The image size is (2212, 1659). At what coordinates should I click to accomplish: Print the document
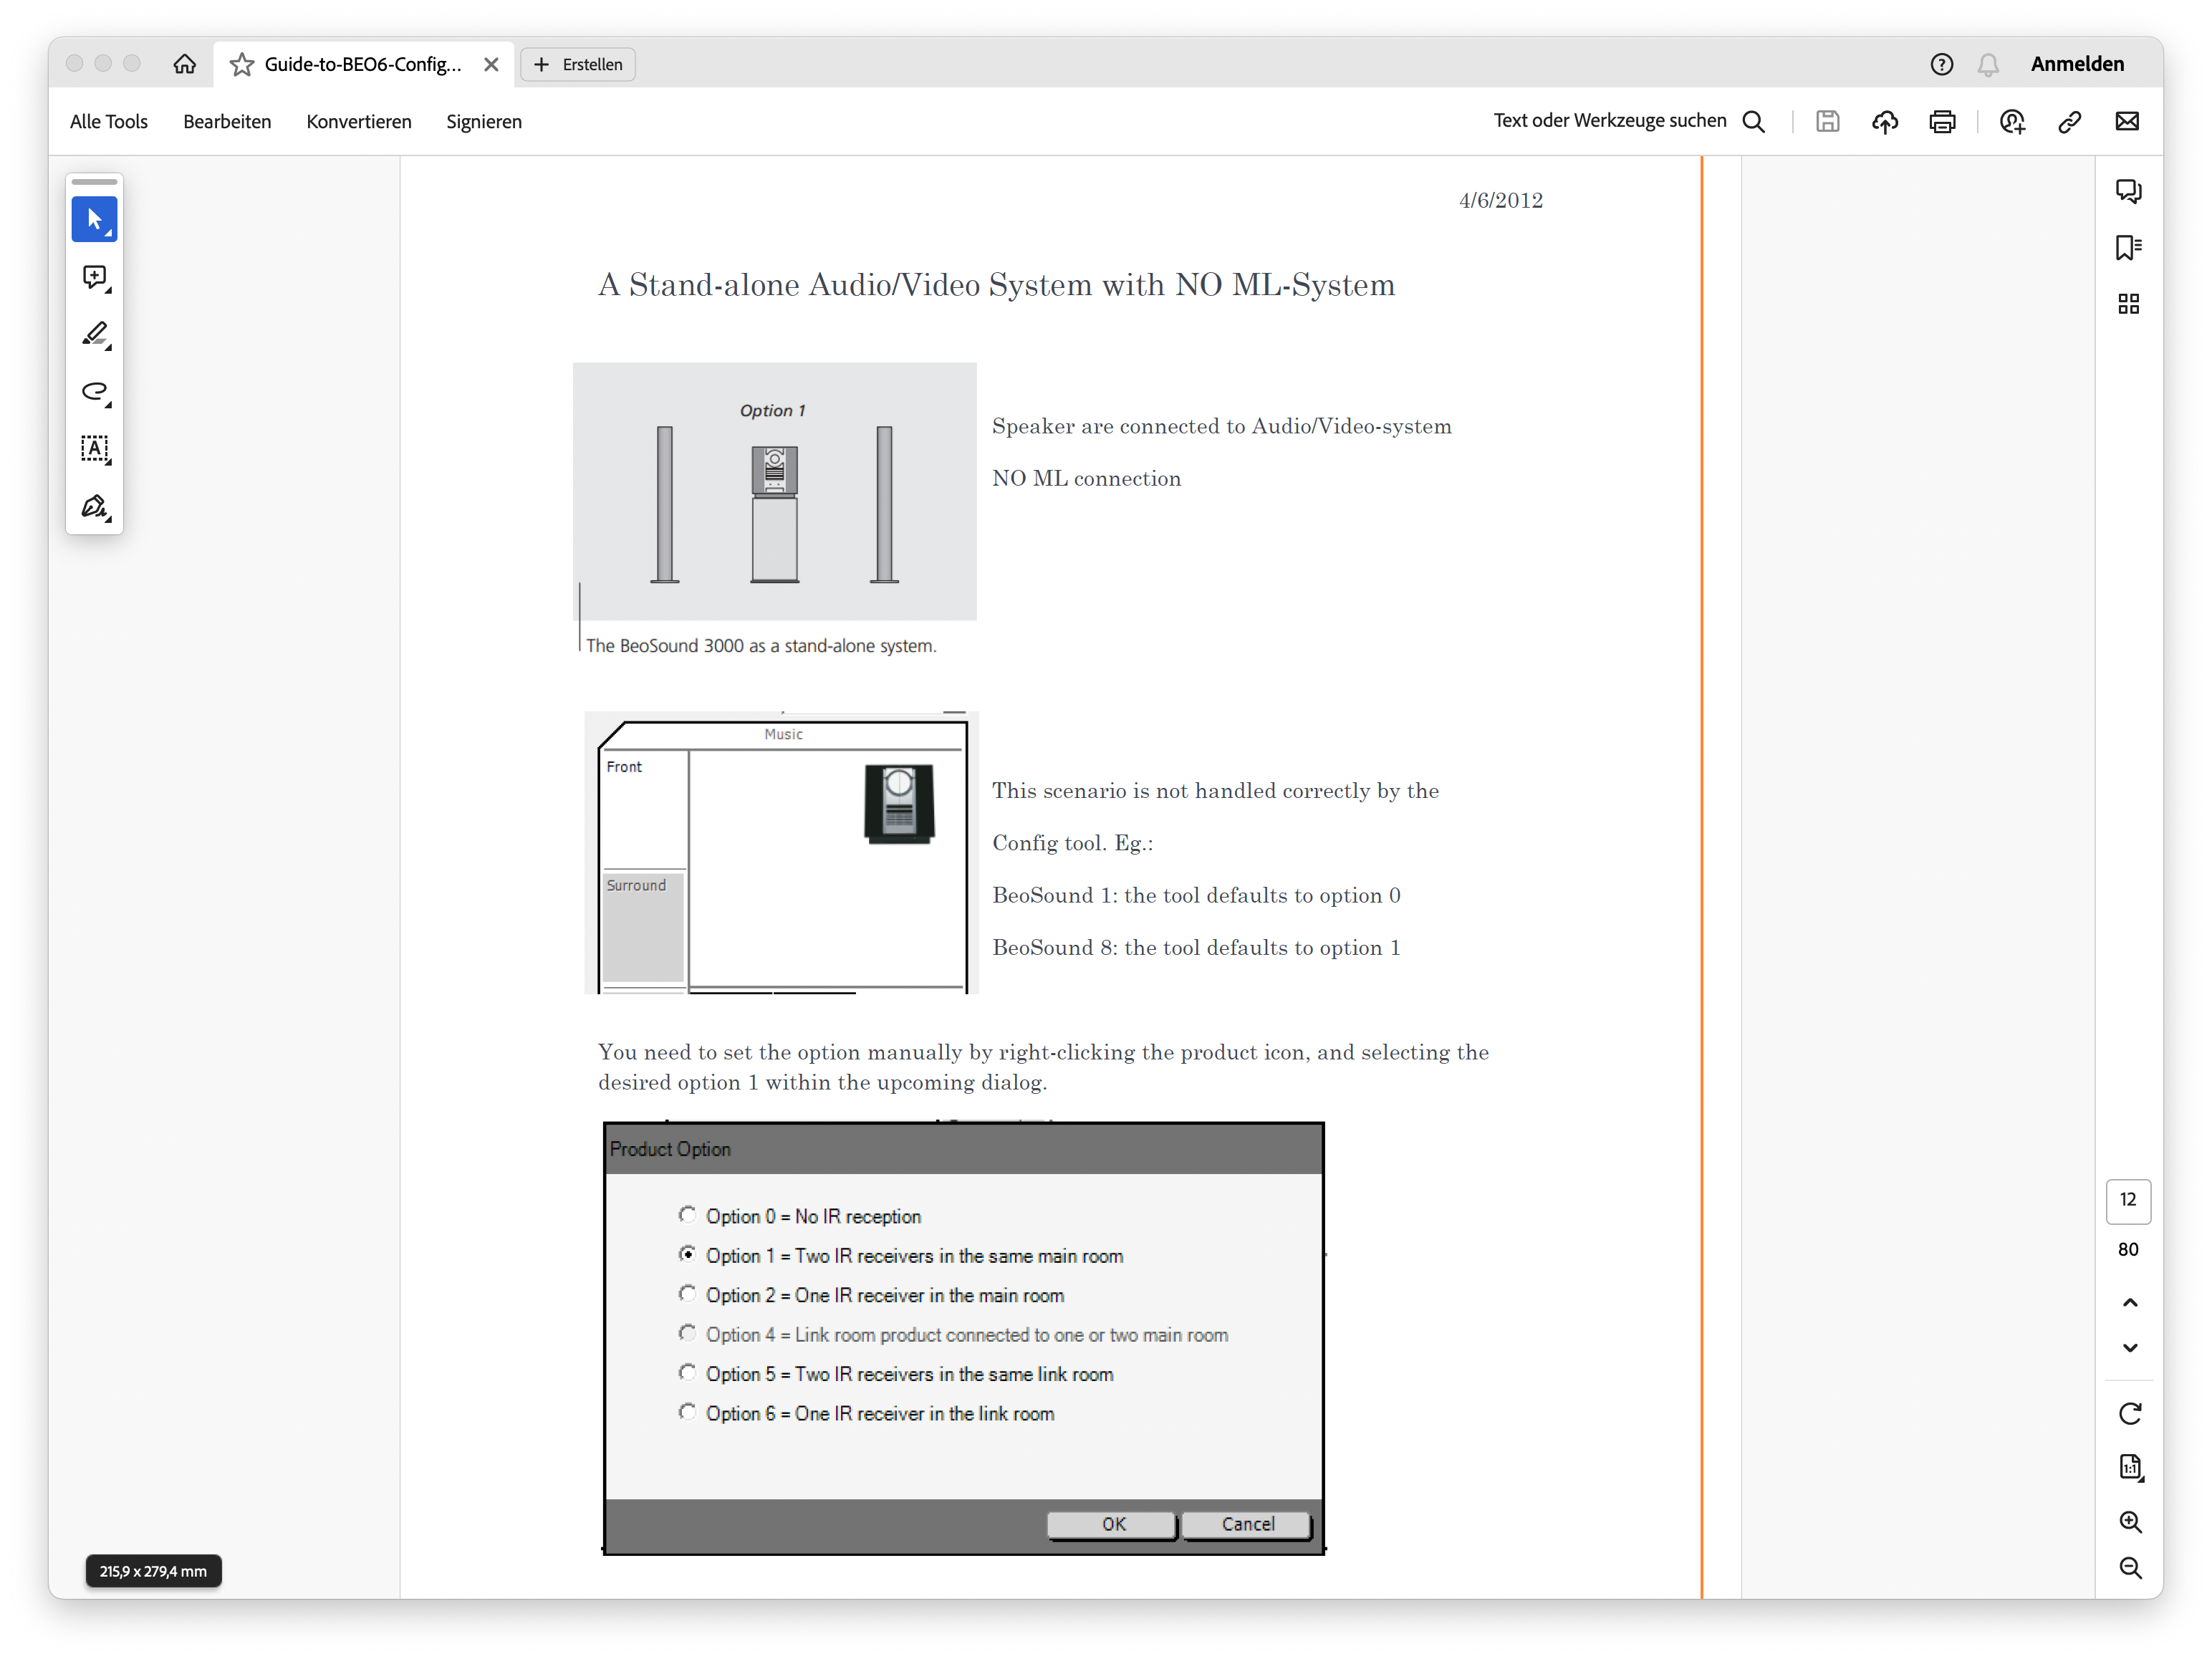click(x=1942, y=121)
